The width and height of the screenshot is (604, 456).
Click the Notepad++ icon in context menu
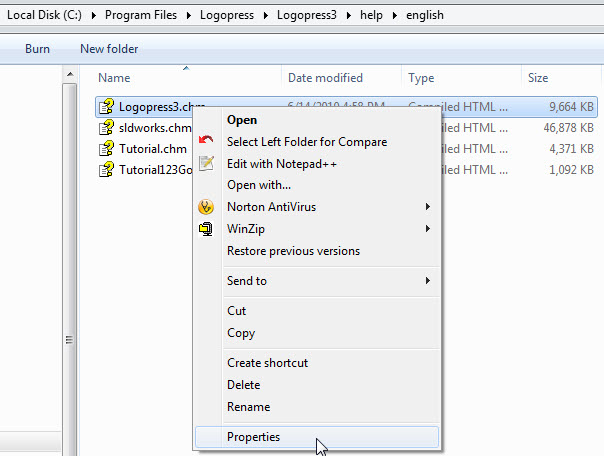(206, 163)
